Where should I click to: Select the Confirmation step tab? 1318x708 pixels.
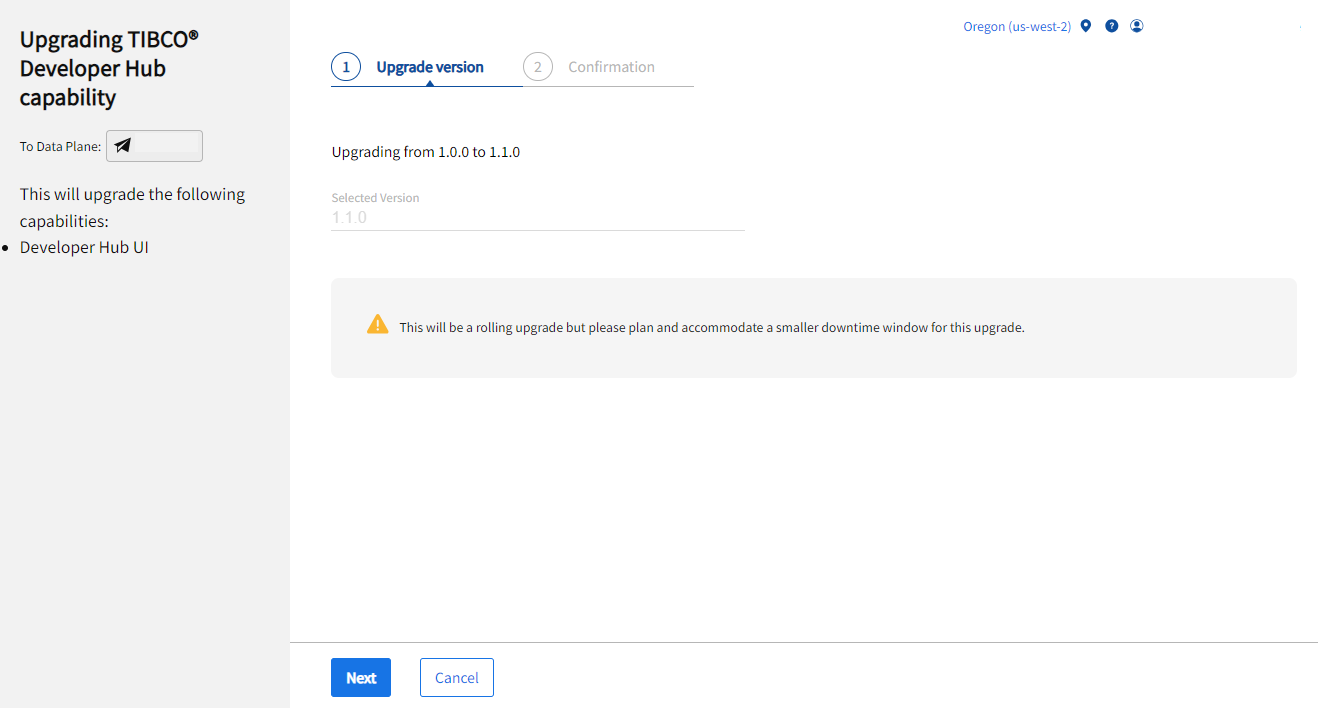pos(611,67)
